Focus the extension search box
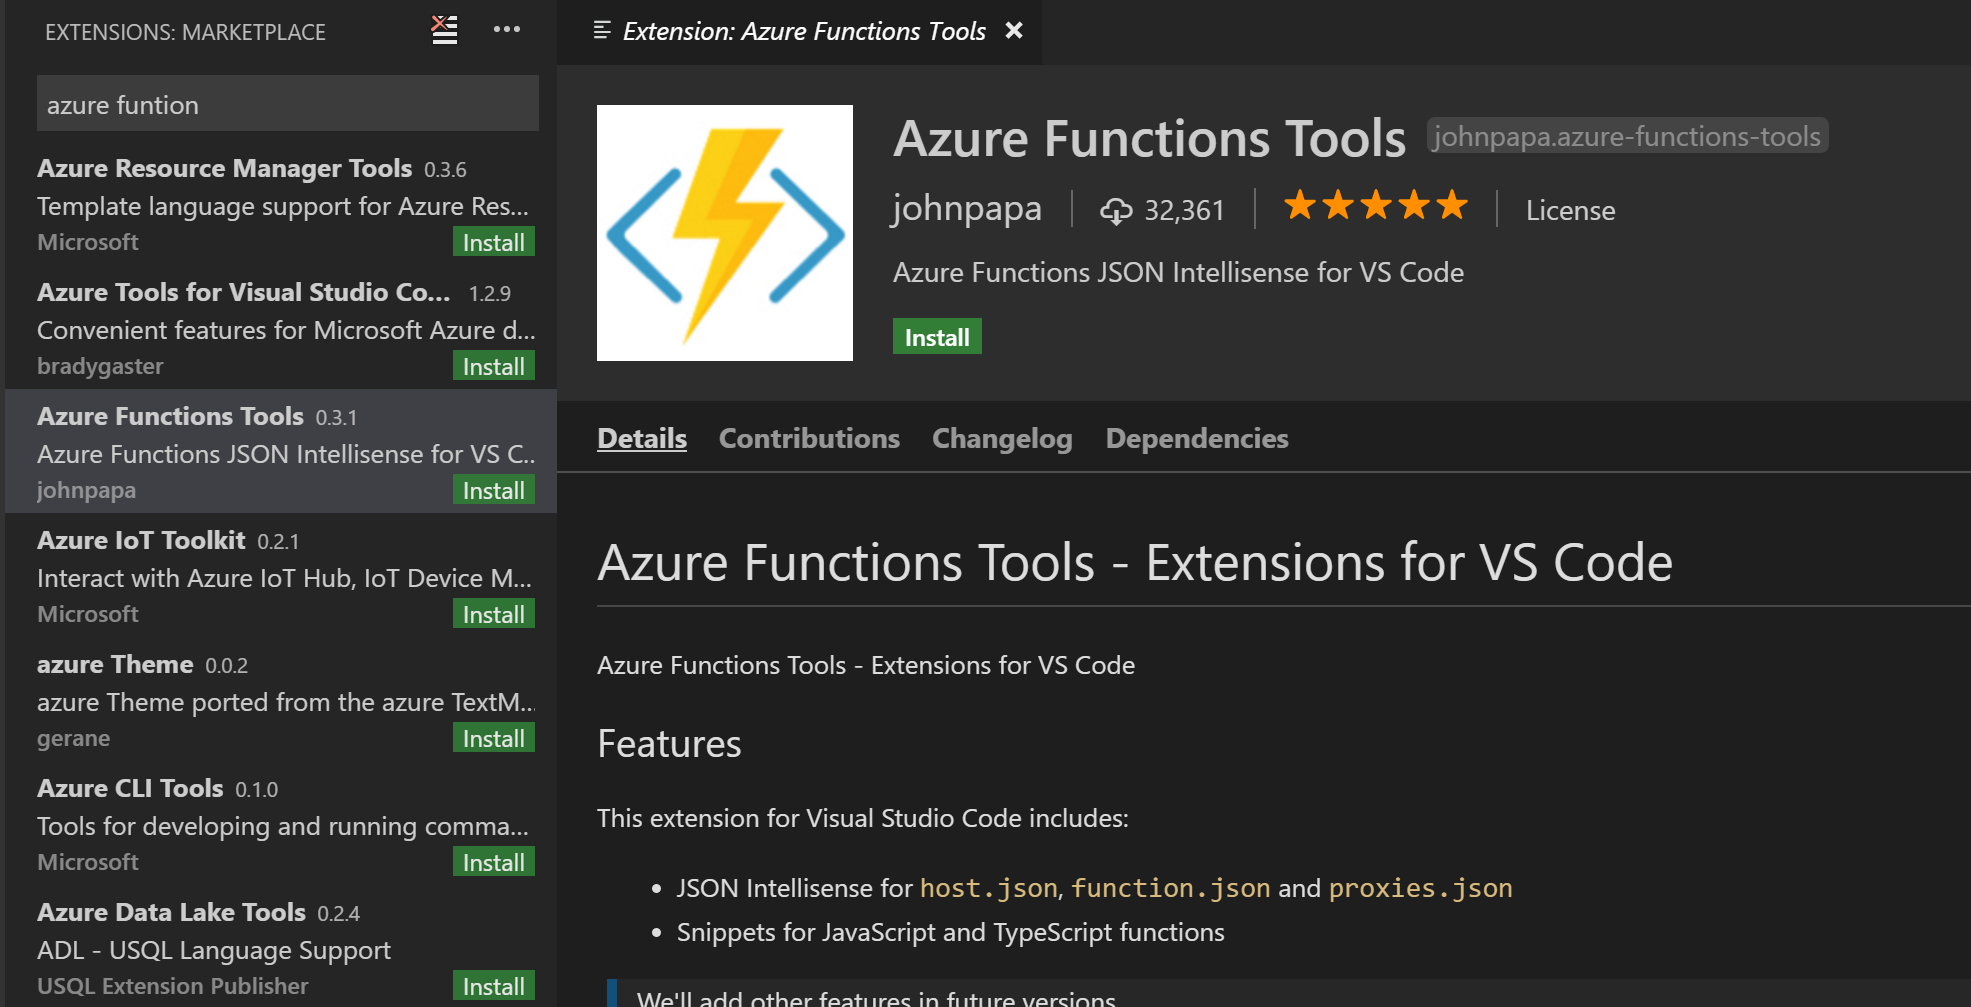 [x=288, y=104]
